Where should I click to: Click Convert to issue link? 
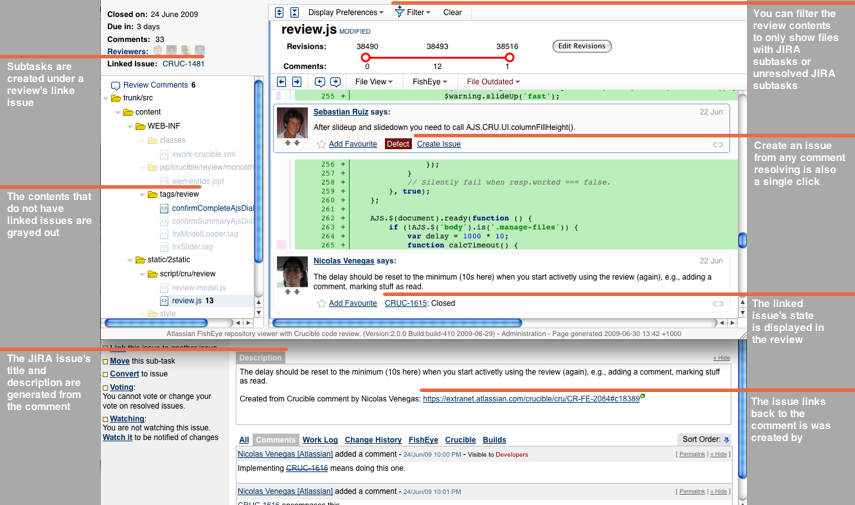[x=124, y=374]
